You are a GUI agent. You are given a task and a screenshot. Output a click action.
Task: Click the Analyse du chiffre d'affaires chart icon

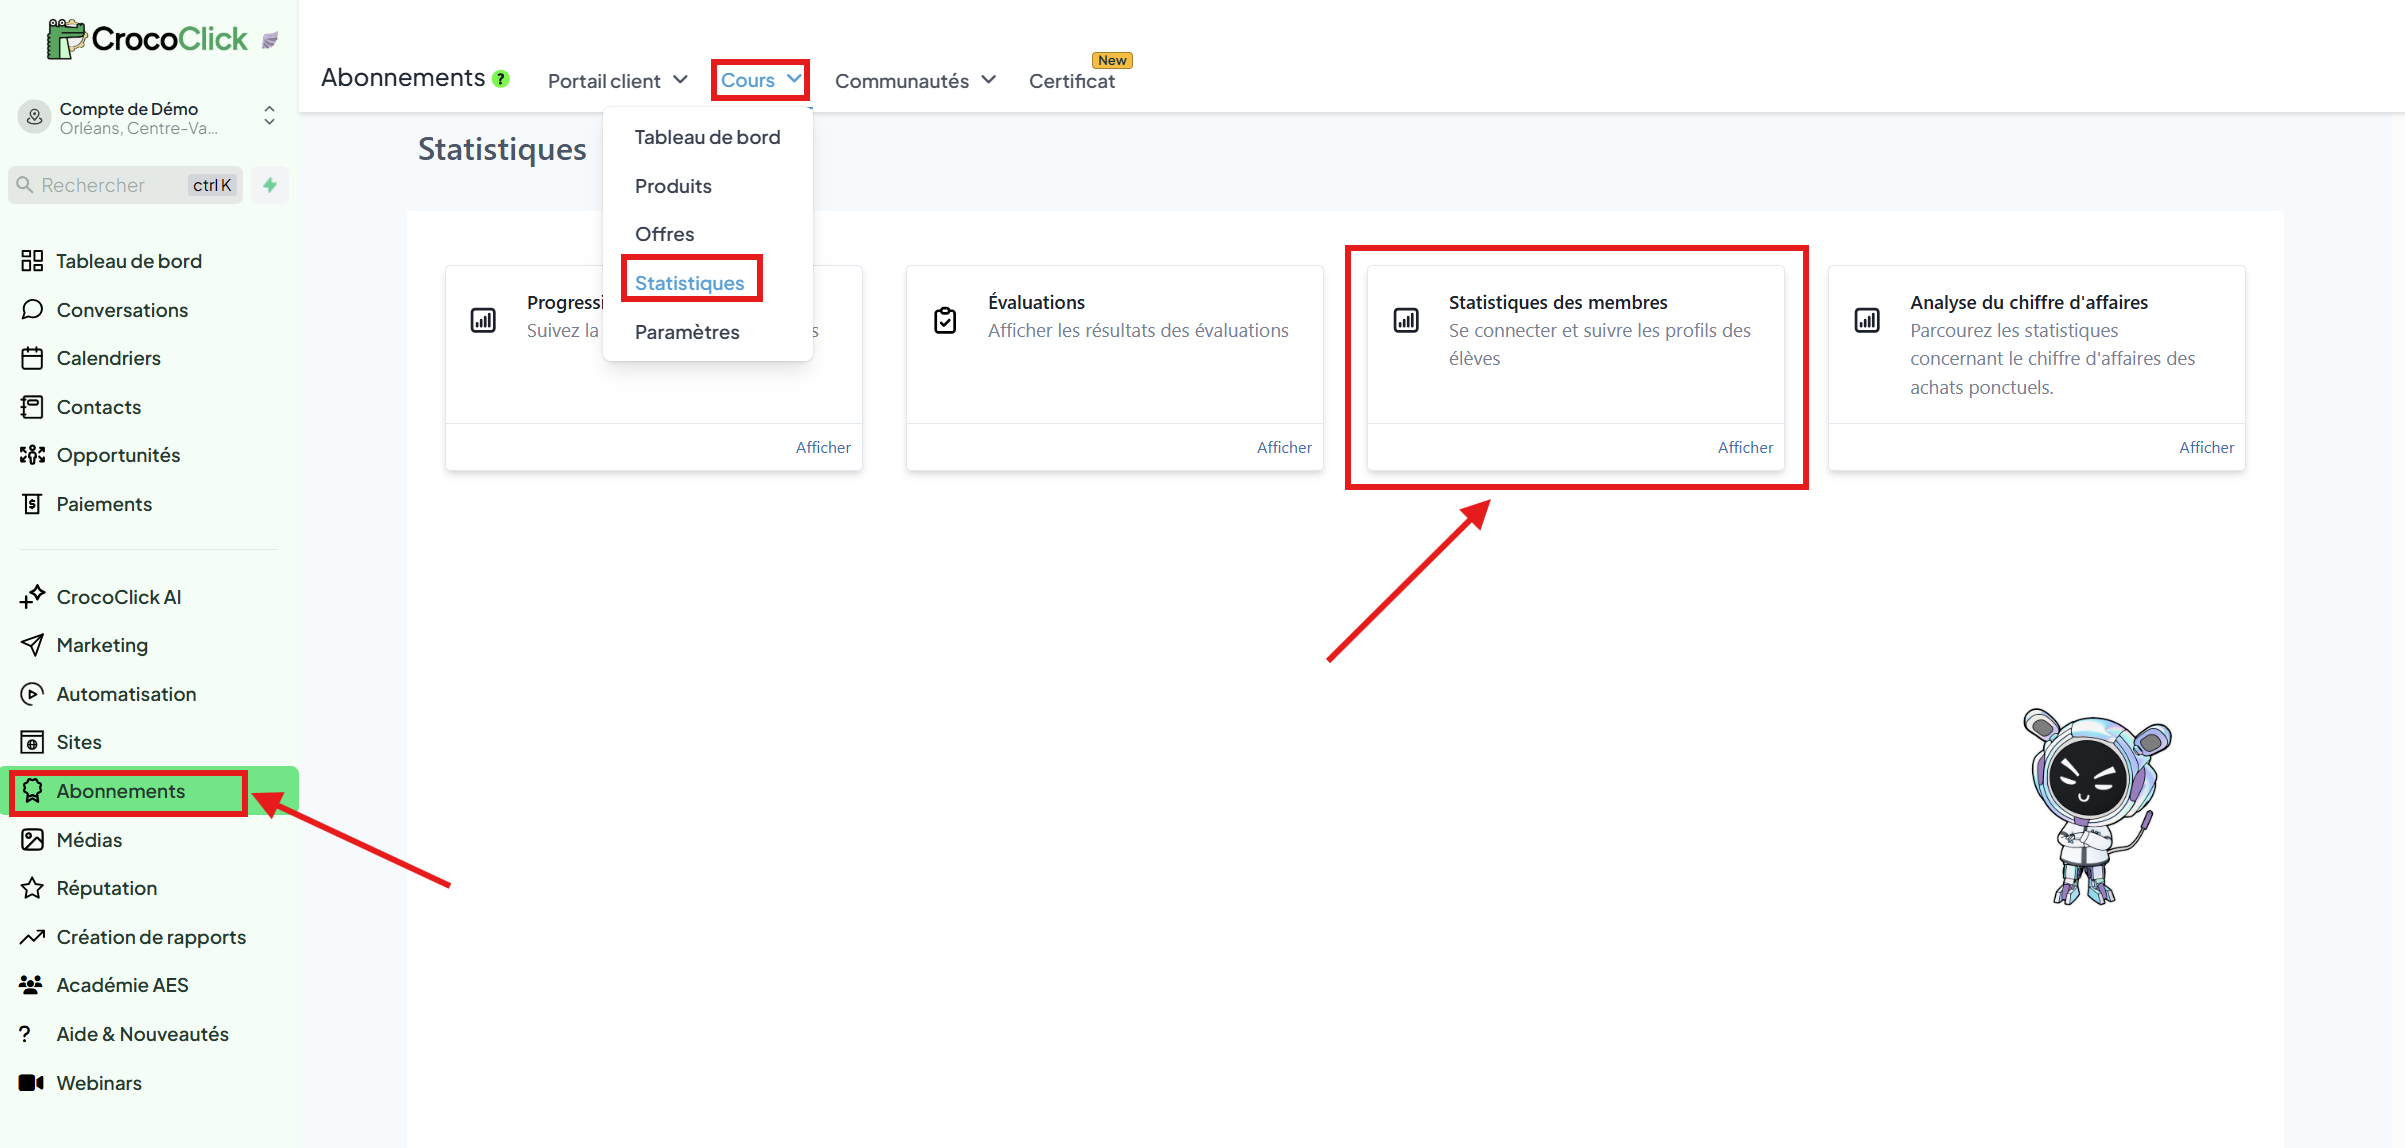(x=1867, y=320)
